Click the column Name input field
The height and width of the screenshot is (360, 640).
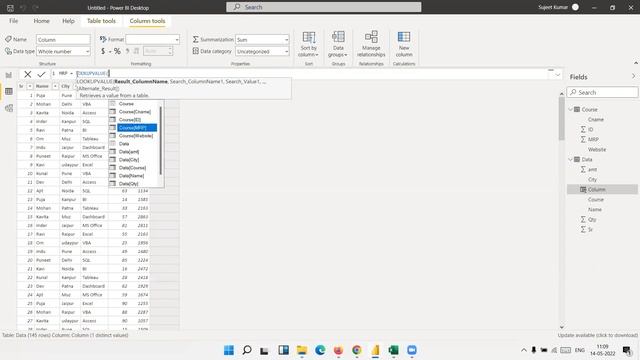point(63,40)
